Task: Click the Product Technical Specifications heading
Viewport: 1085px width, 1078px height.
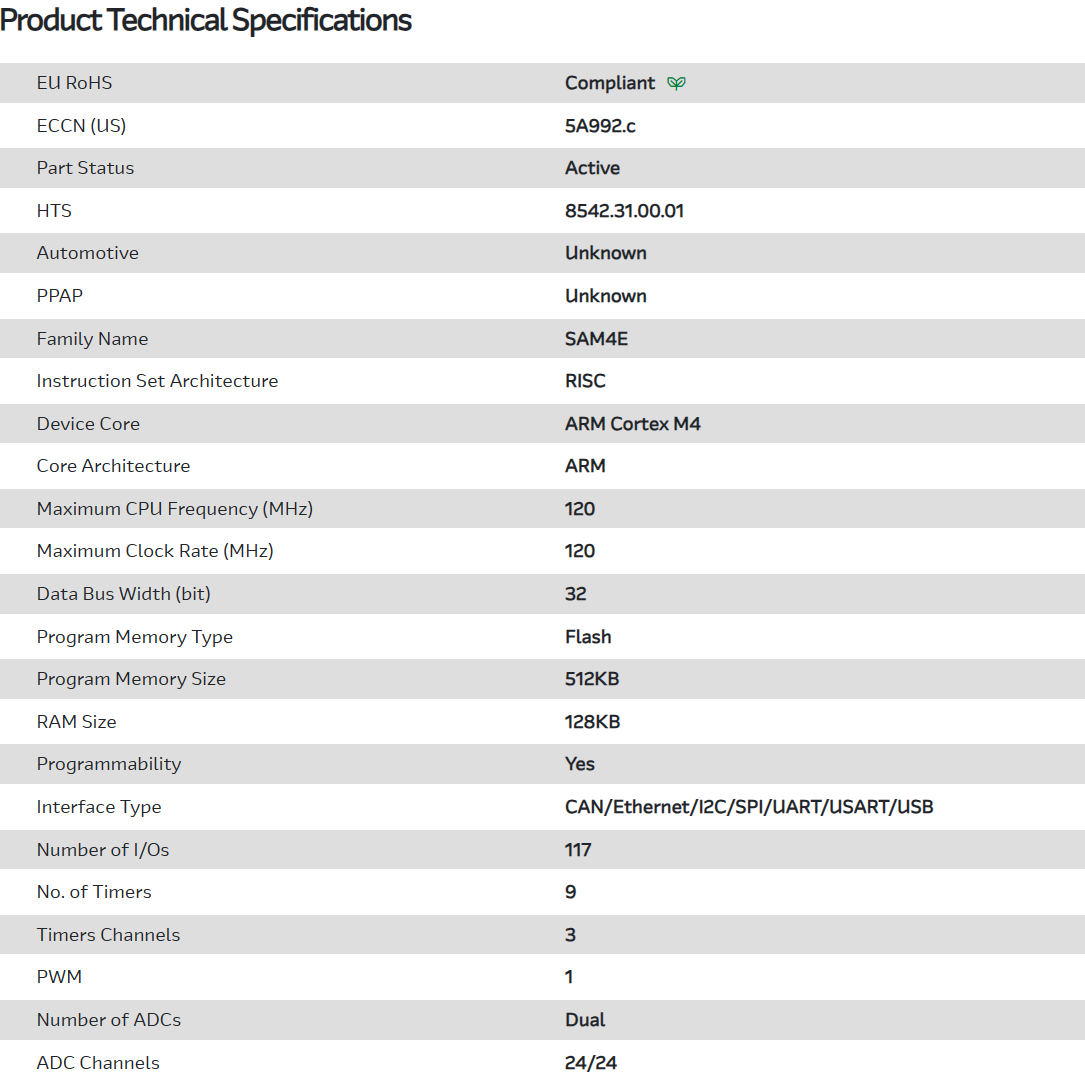Action: click(x=206, y=20)
